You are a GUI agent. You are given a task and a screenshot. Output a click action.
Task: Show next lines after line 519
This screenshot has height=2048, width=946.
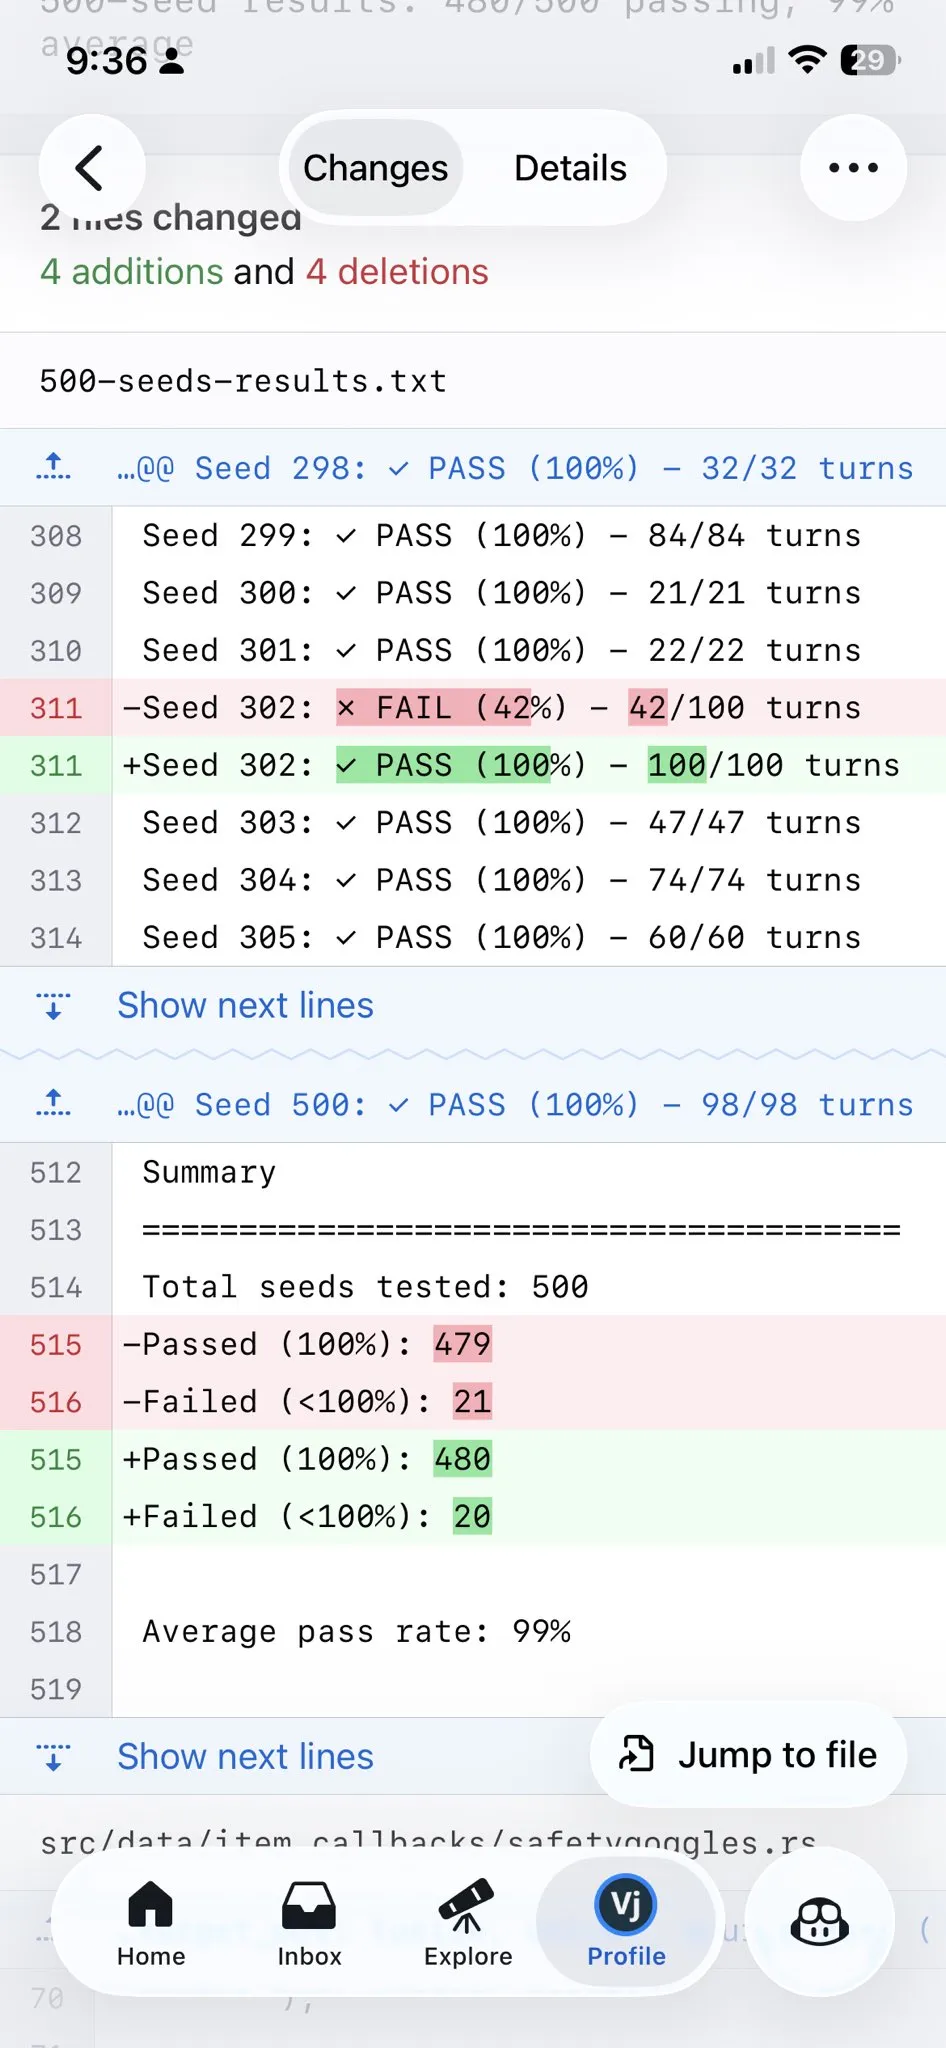245,1757
